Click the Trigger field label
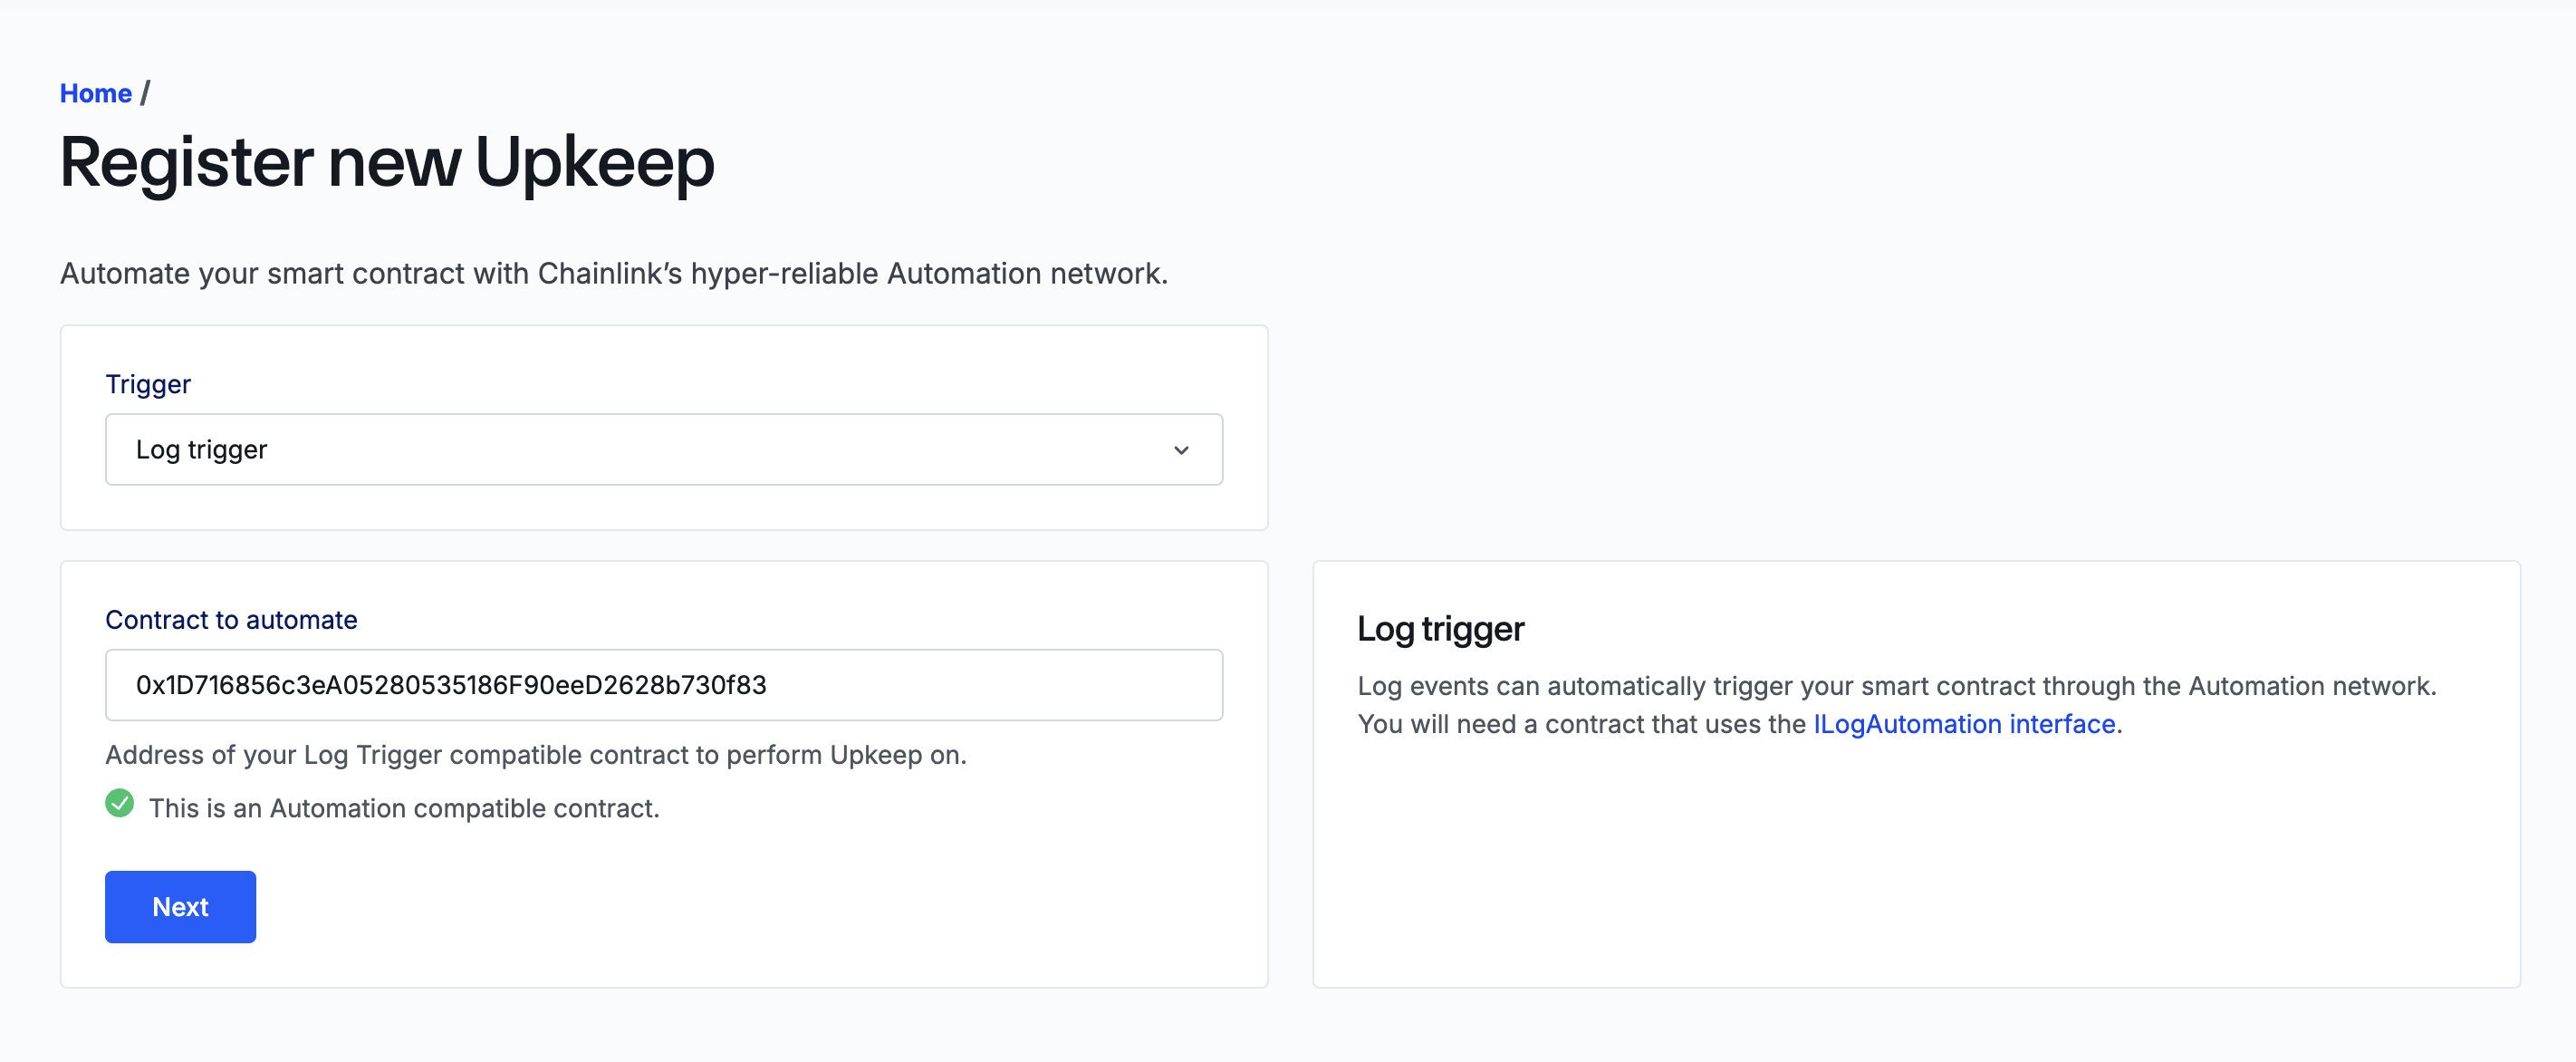This screenshot has width=2576, height=1062. pyautogui.click(x=148, y=384)
